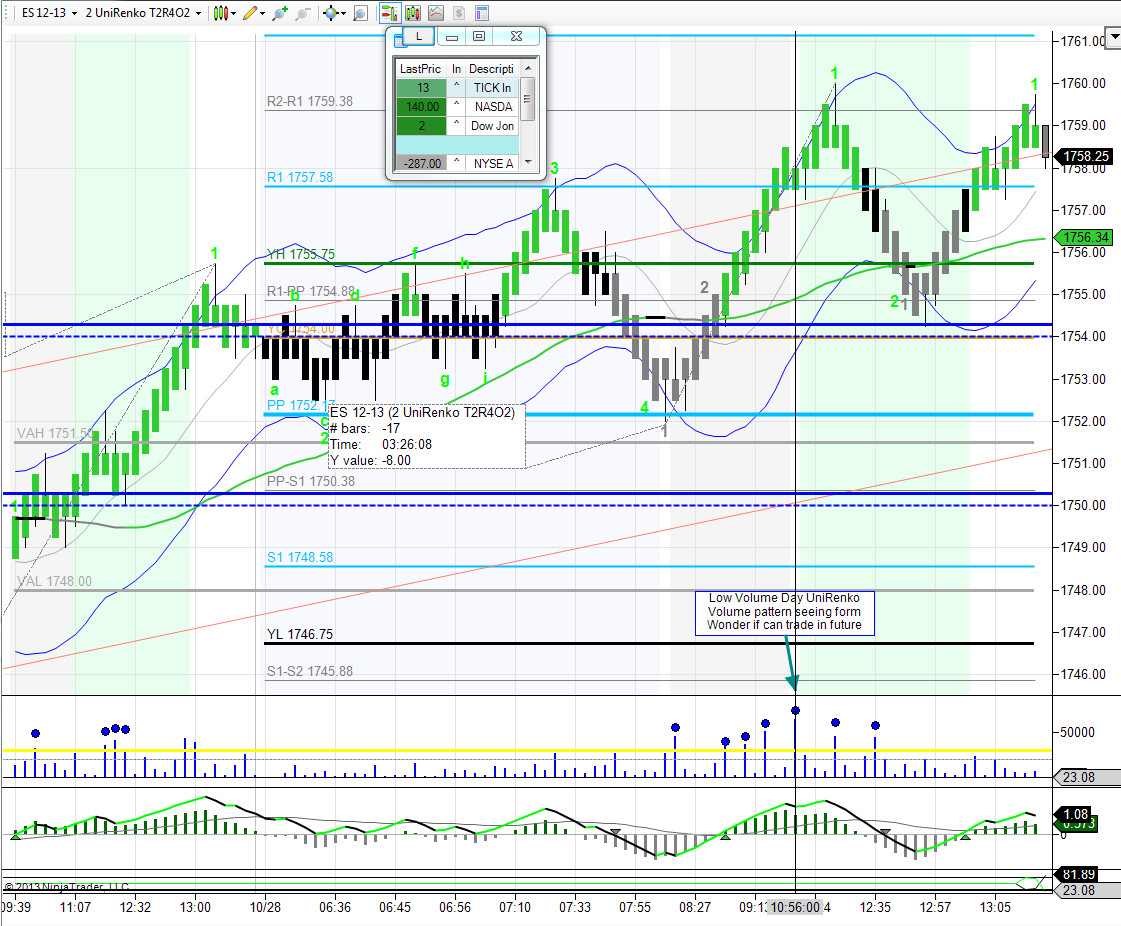This screenshot has height=926, width=1121.
Task: Expand the drawing tools dropdown arrow
Action: (262, 14)
